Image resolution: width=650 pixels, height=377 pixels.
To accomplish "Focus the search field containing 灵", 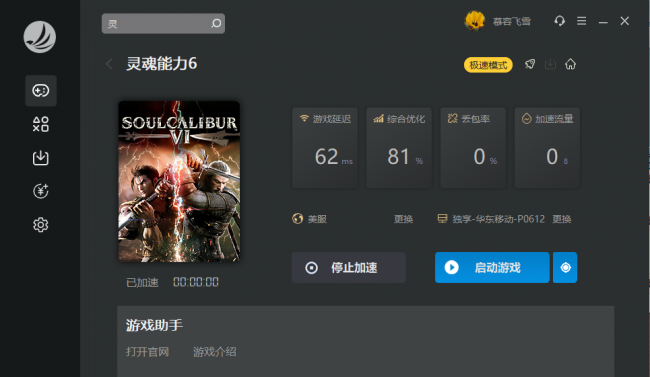I will (x=163, y=23).
